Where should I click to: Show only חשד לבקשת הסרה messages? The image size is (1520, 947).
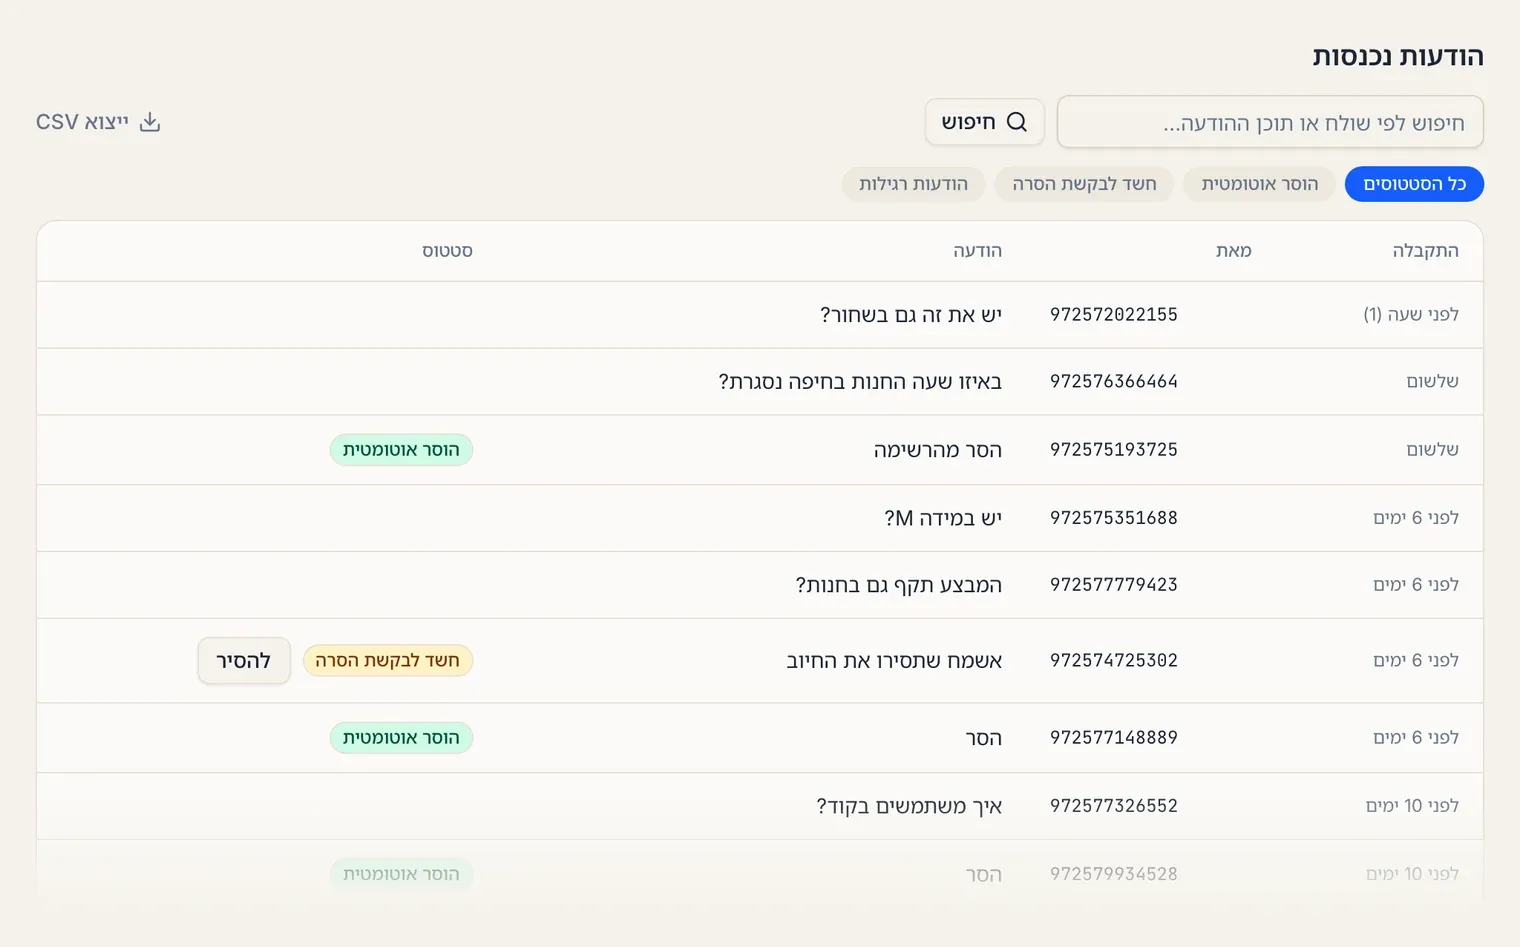(x=1084, y=184)
